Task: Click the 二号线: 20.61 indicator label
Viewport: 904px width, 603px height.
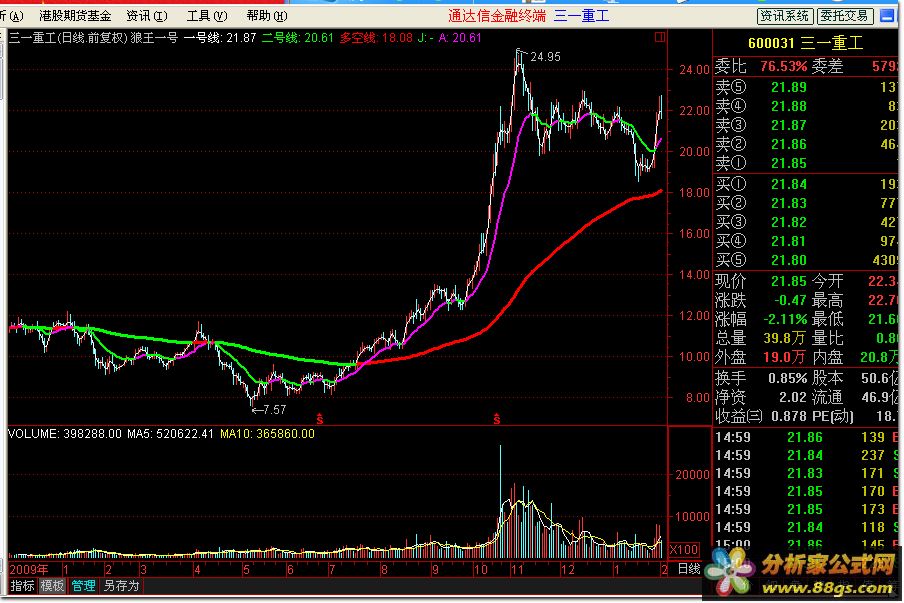Action: pos(297,38)
